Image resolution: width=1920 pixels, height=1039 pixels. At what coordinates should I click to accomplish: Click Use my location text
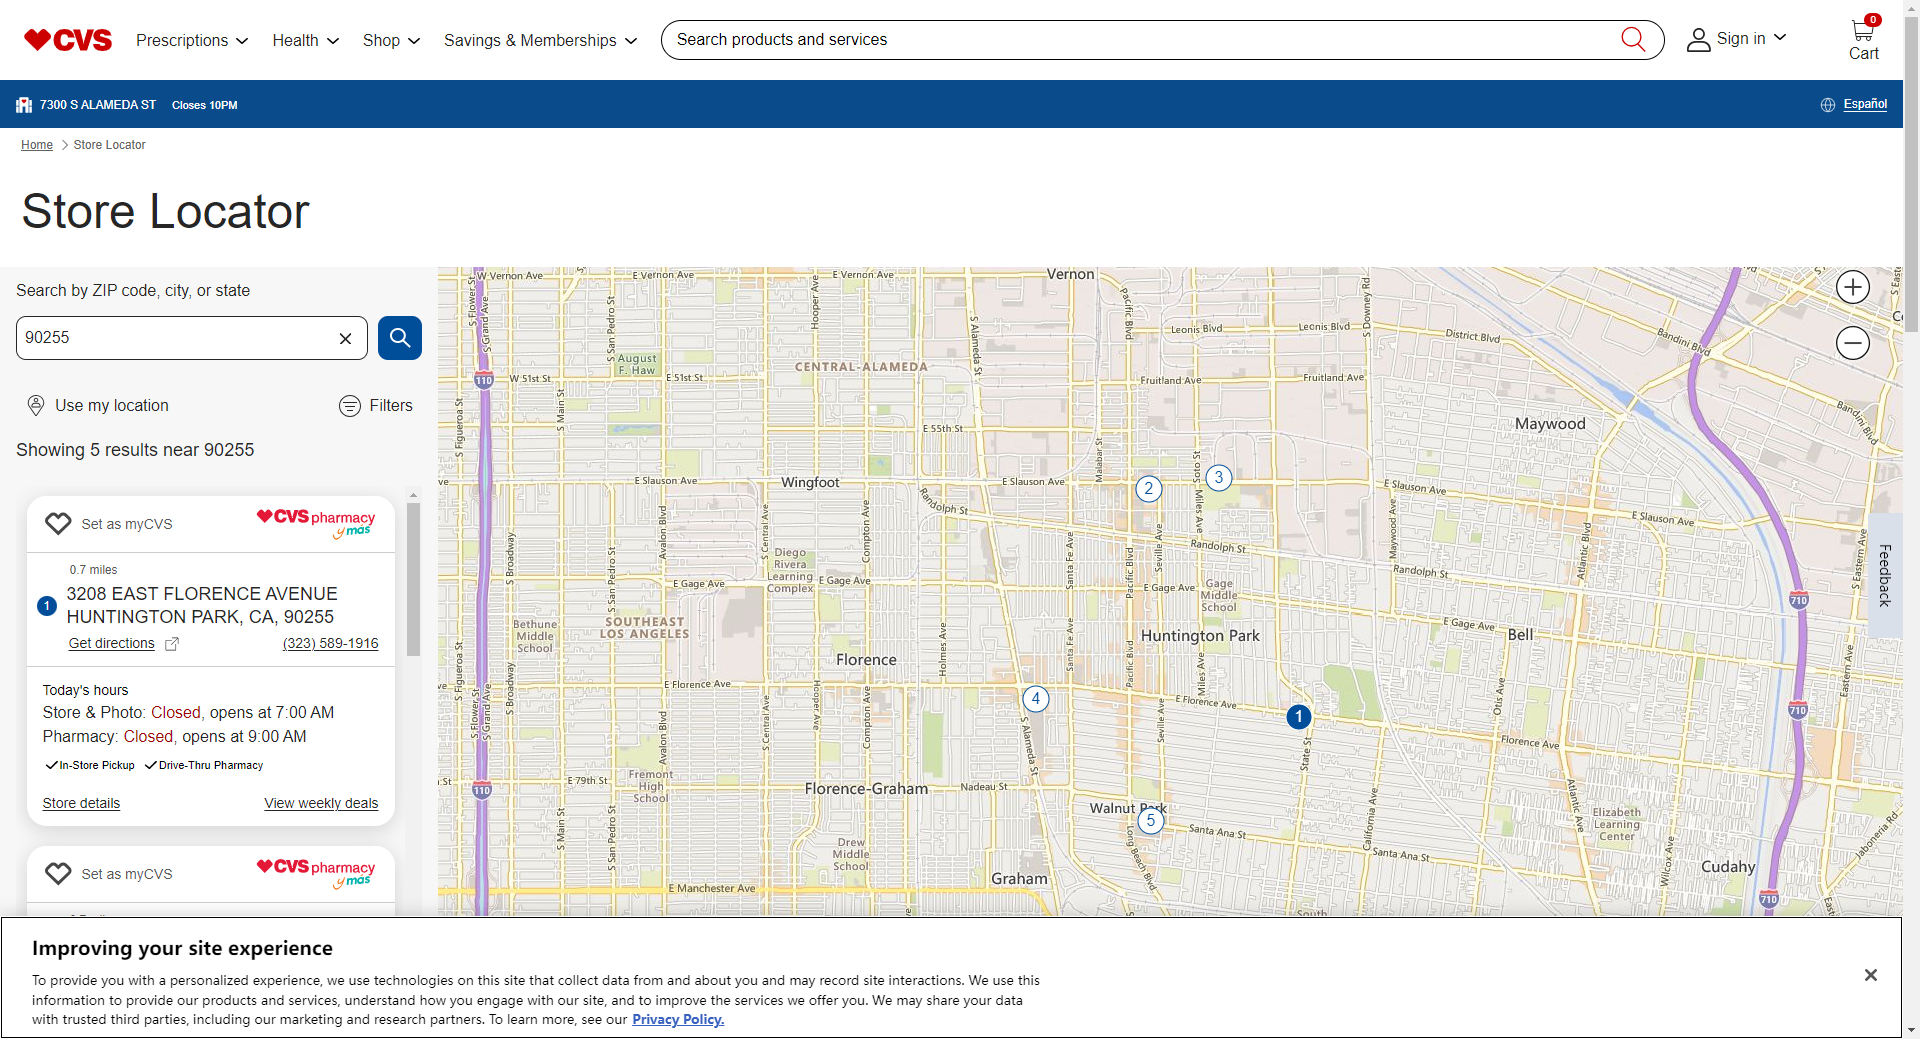coord(112,405)
